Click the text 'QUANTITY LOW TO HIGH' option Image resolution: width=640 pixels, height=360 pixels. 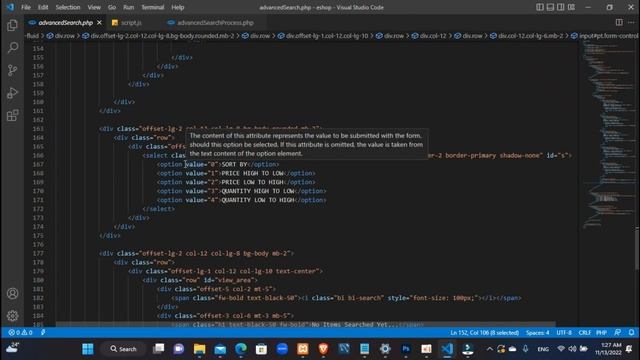(x=258, y=200)
